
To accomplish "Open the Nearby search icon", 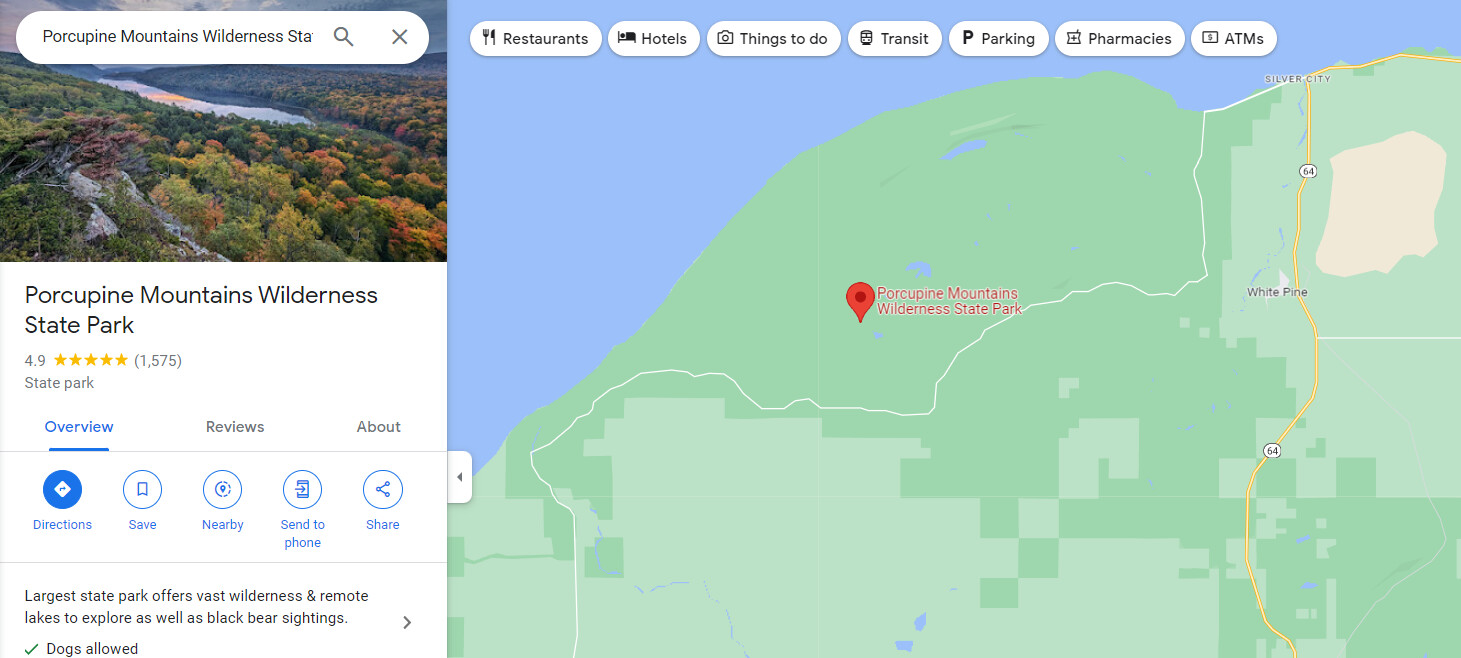I will [222, 490].
